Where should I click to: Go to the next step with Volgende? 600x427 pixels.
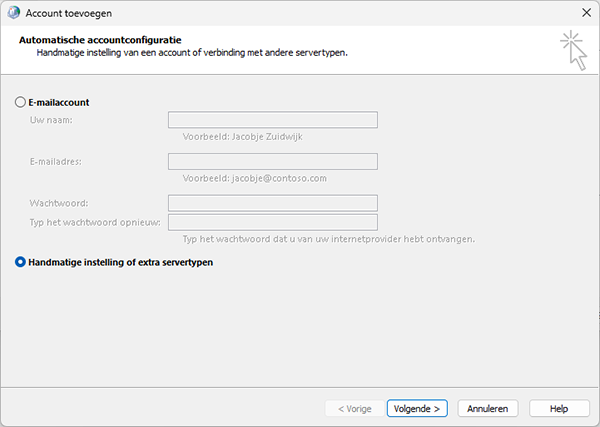pos(417,409)
